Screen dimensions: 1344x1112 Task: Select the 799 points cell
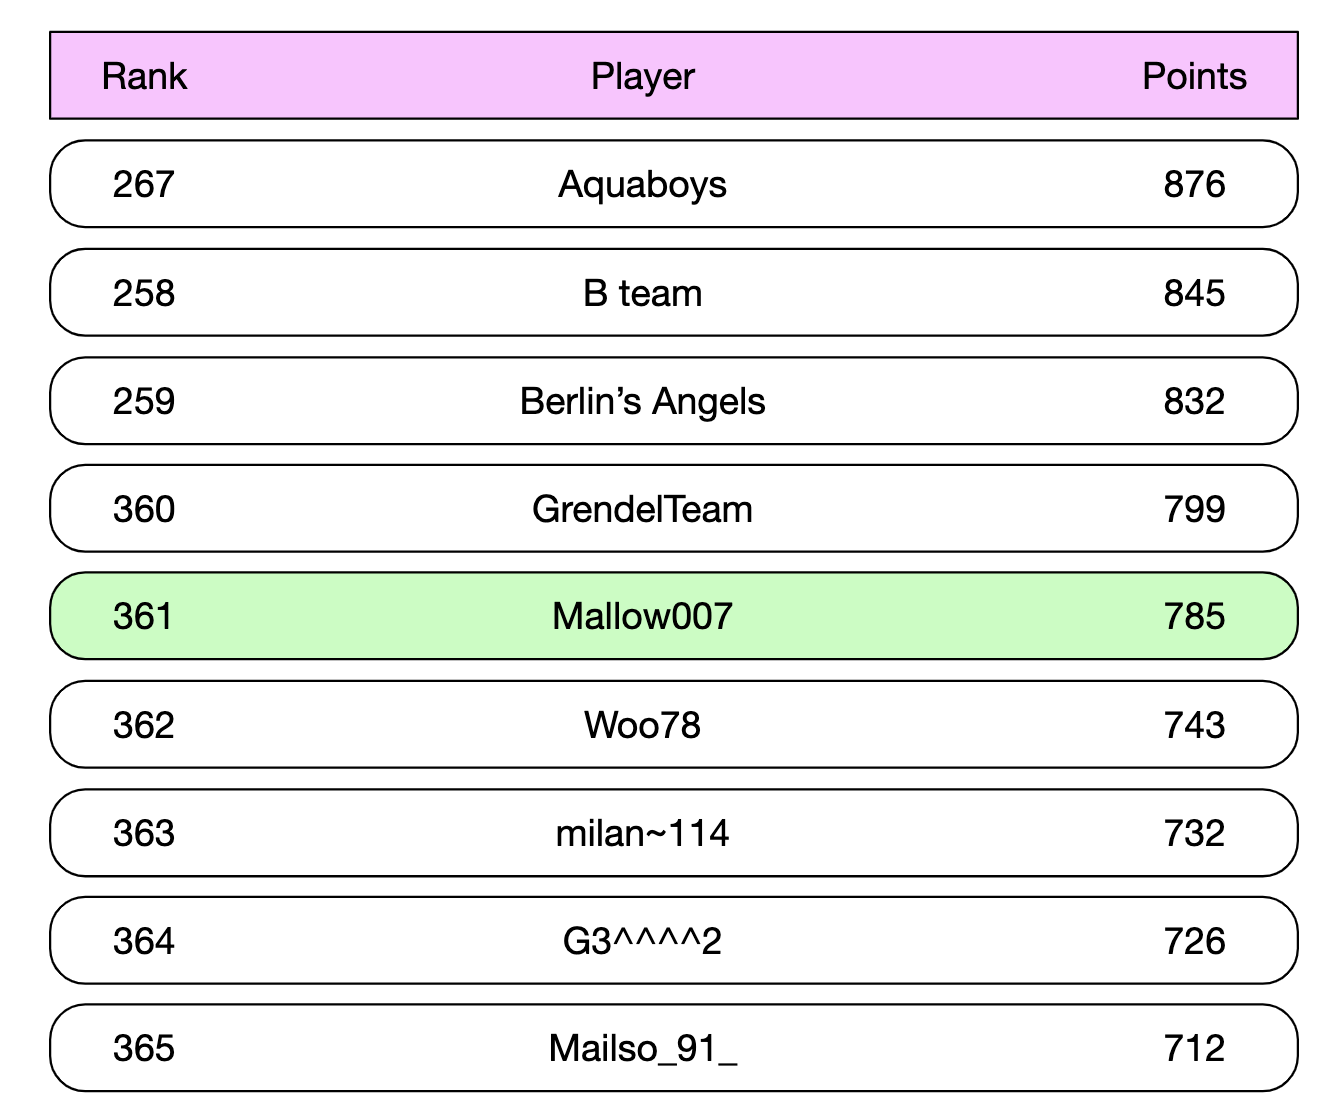click(1194, 508)
